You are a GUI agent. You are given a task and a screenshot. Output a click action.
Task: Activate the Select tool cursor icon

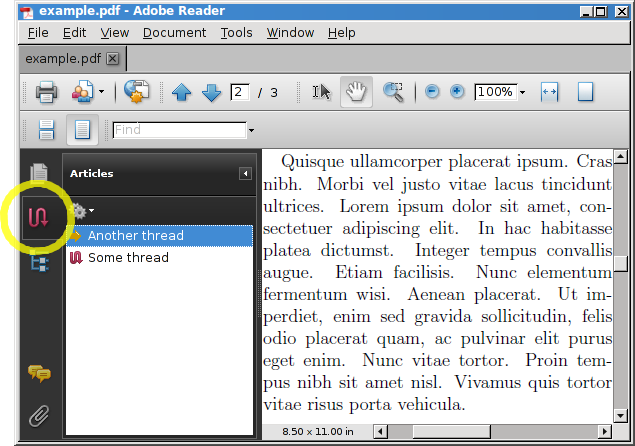[x=321, y=92]
